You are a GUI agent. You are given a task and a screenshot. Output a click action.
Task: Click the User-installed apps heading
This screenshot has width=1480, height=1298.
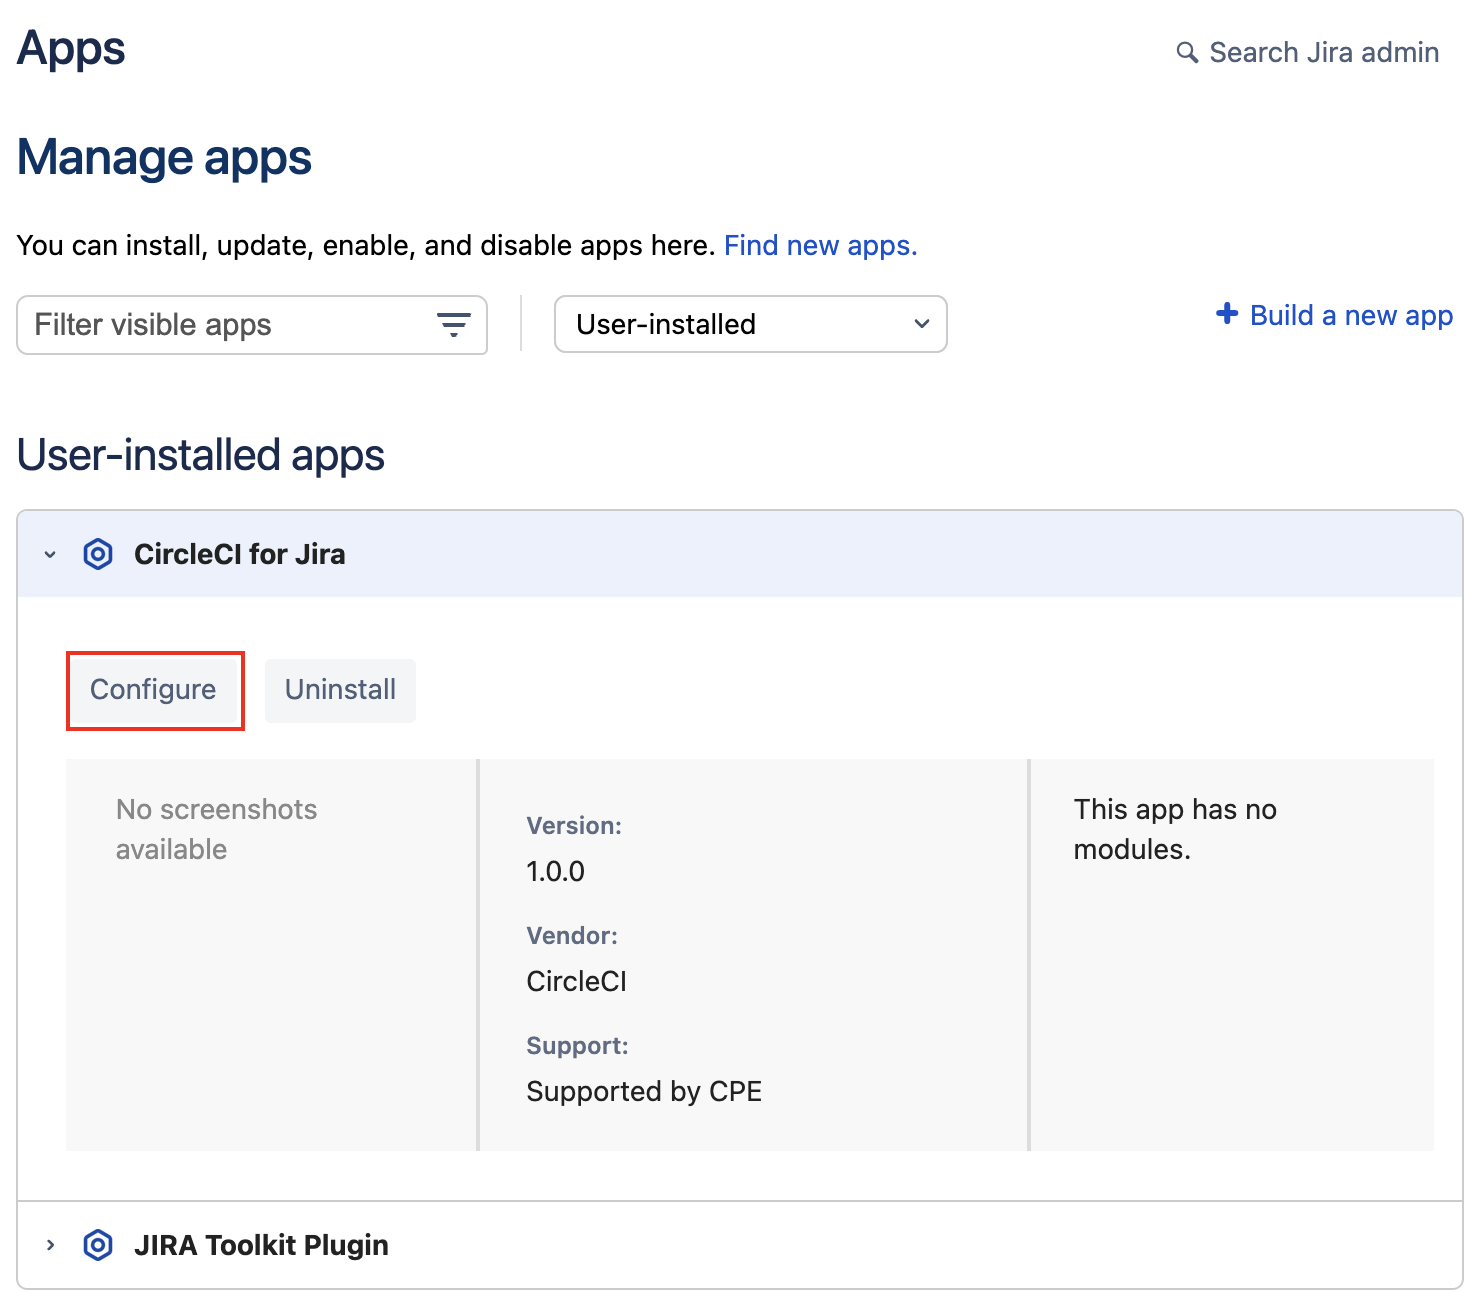click(x=201, y=455)
